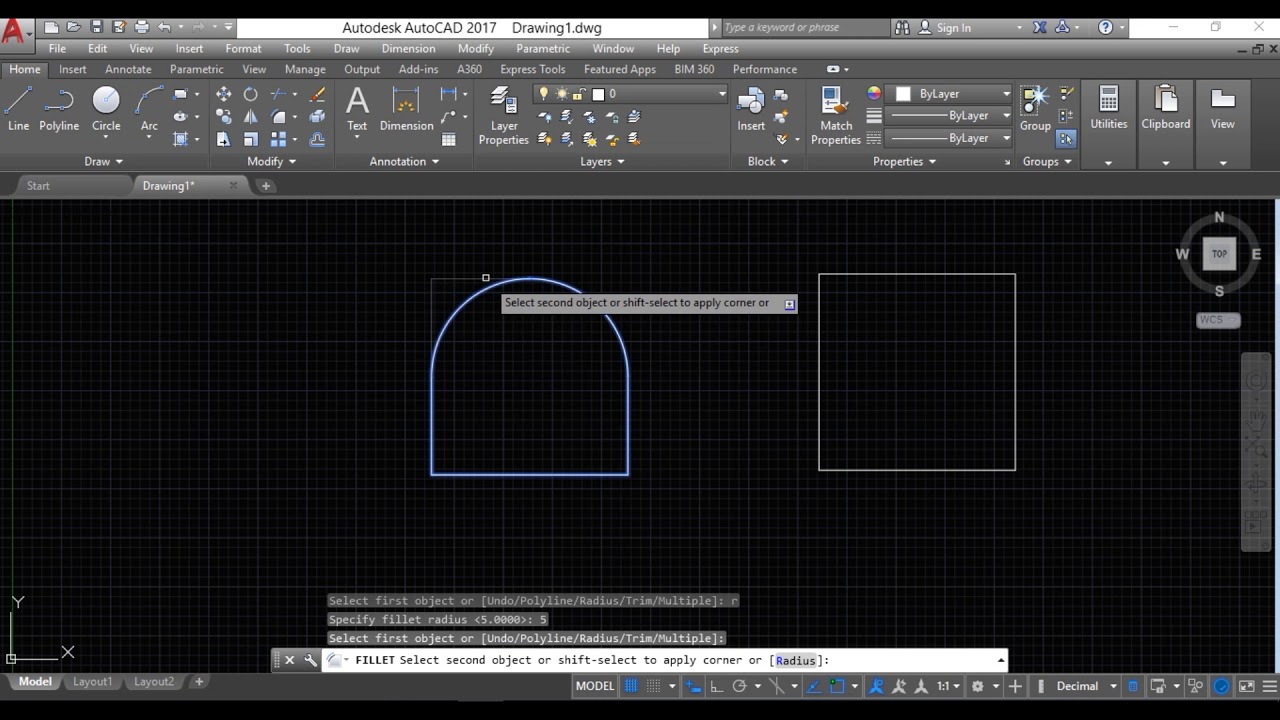Switch to the Annotate ribbon tab

pos(128,69)
